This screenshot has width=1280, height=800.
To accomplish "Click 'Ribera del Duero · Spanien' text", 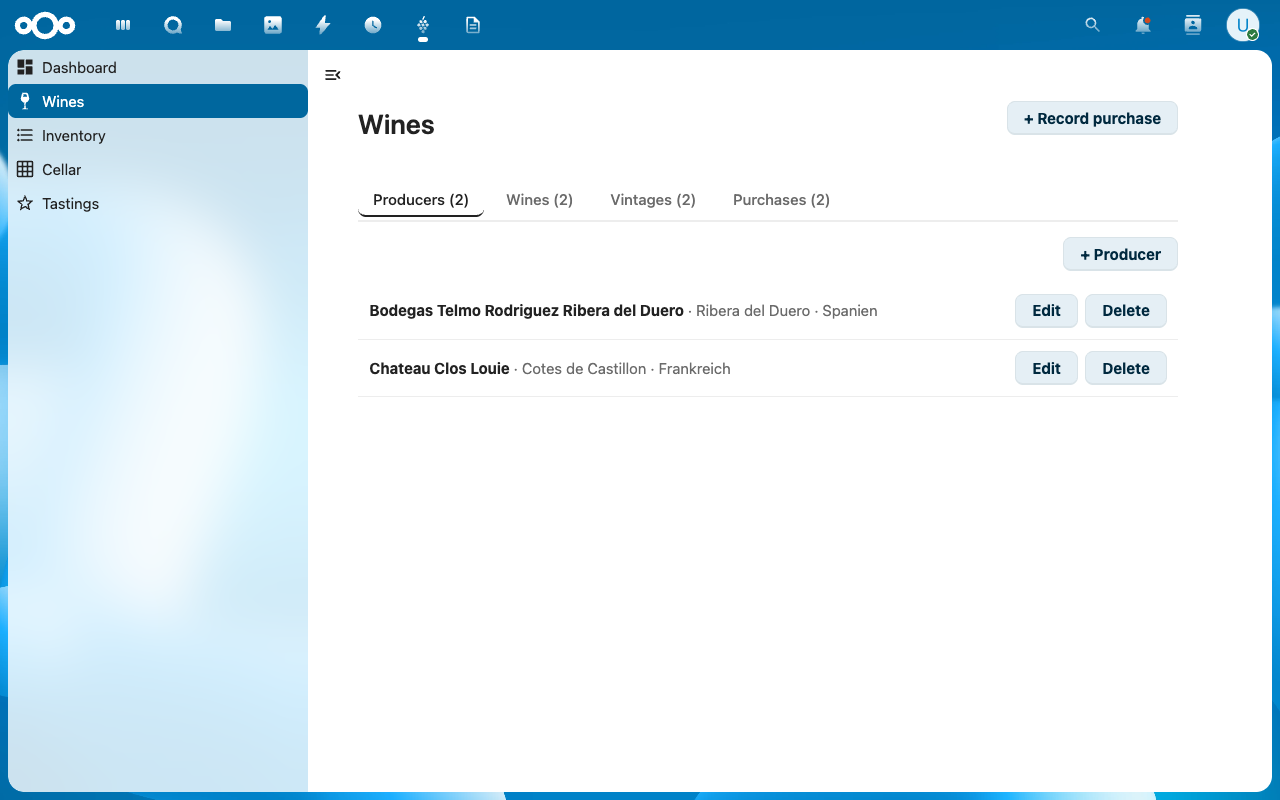I will click(x=787, y=311).
